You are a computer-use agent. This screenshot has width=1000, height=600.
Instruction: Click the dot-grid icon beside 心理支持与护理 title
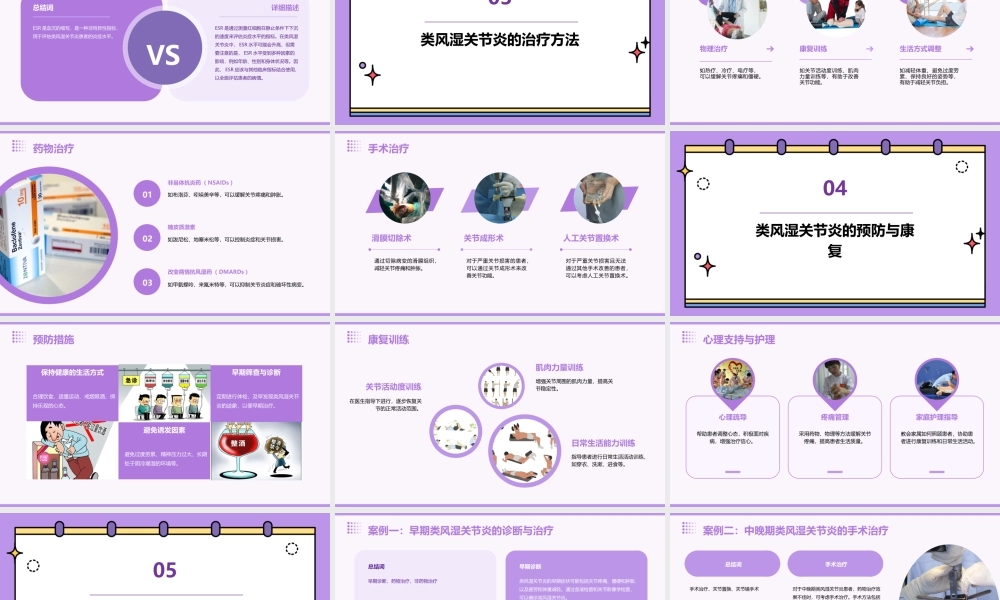(688, 337)
